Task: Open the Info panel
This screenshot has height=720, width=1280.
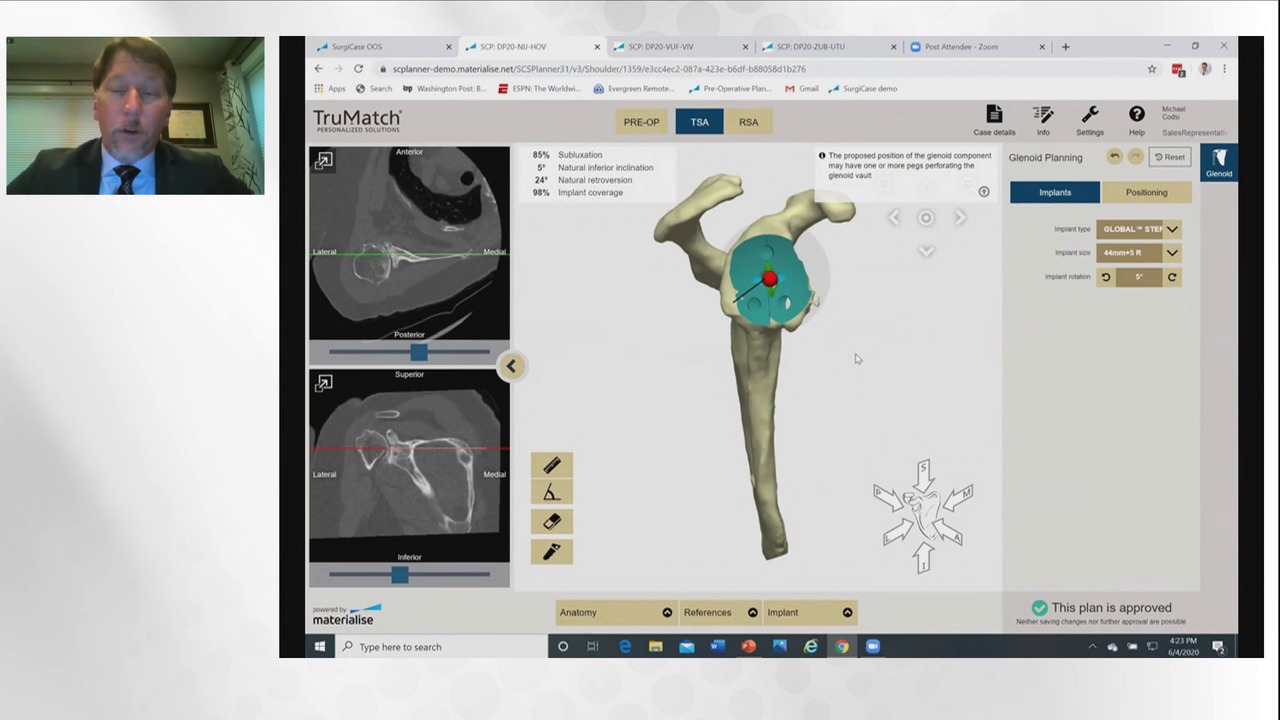Action: coord(1043,121)
